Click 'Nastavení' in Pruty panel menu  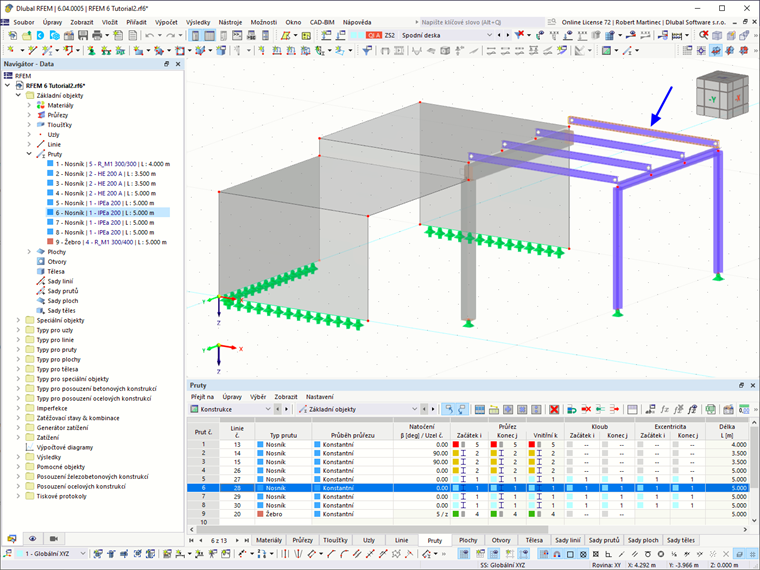coord(319,397)
